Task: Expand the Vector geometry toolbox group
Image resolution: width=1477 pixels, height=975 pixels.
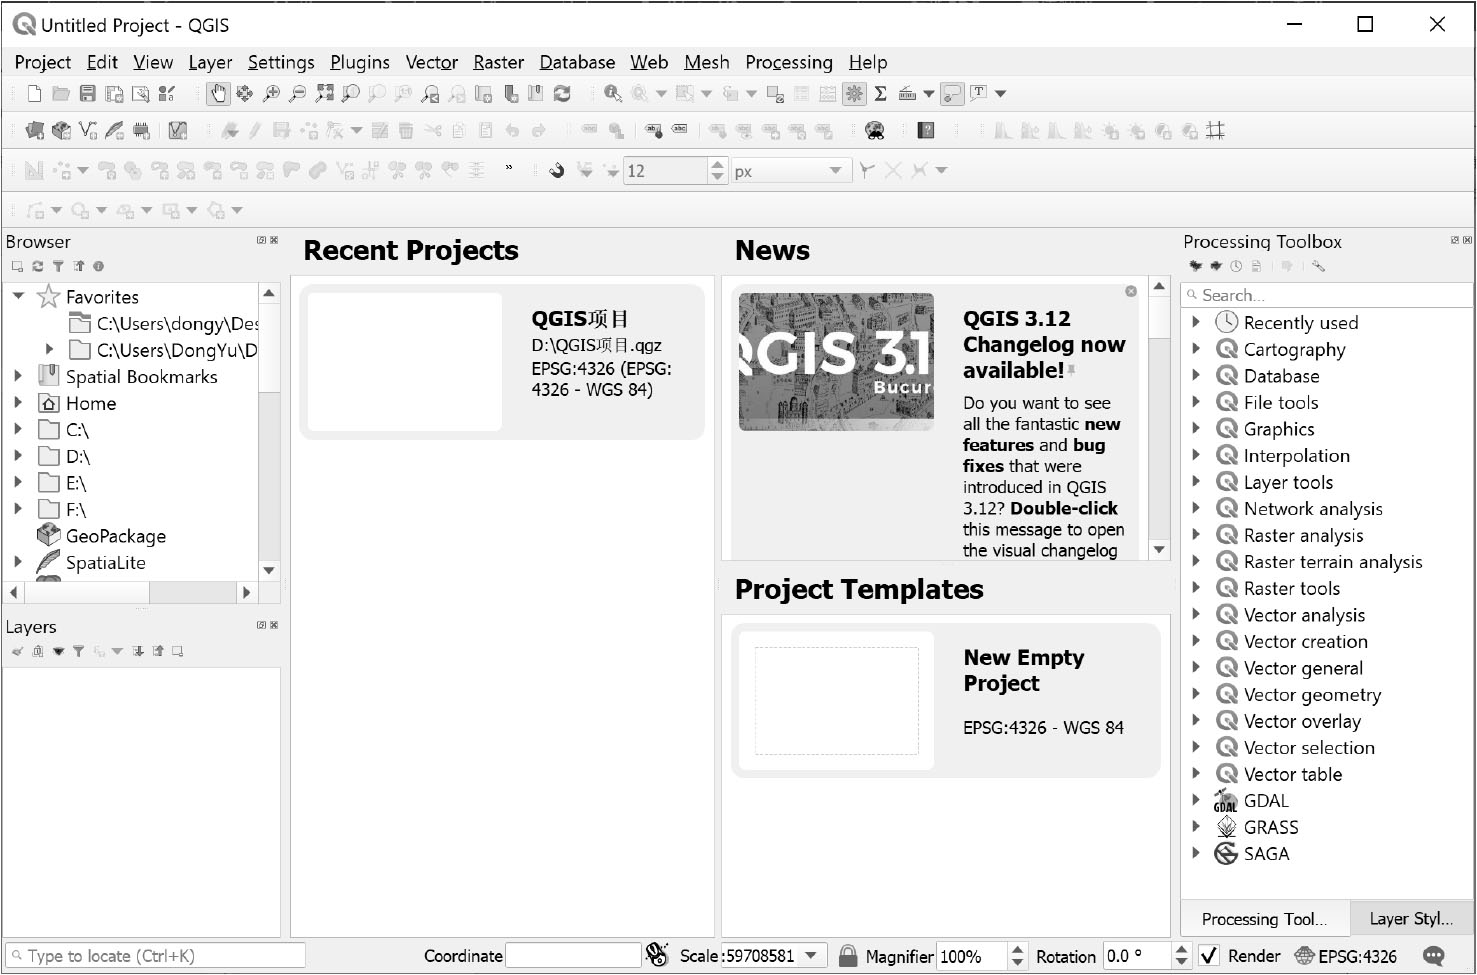Action: 1196,695
